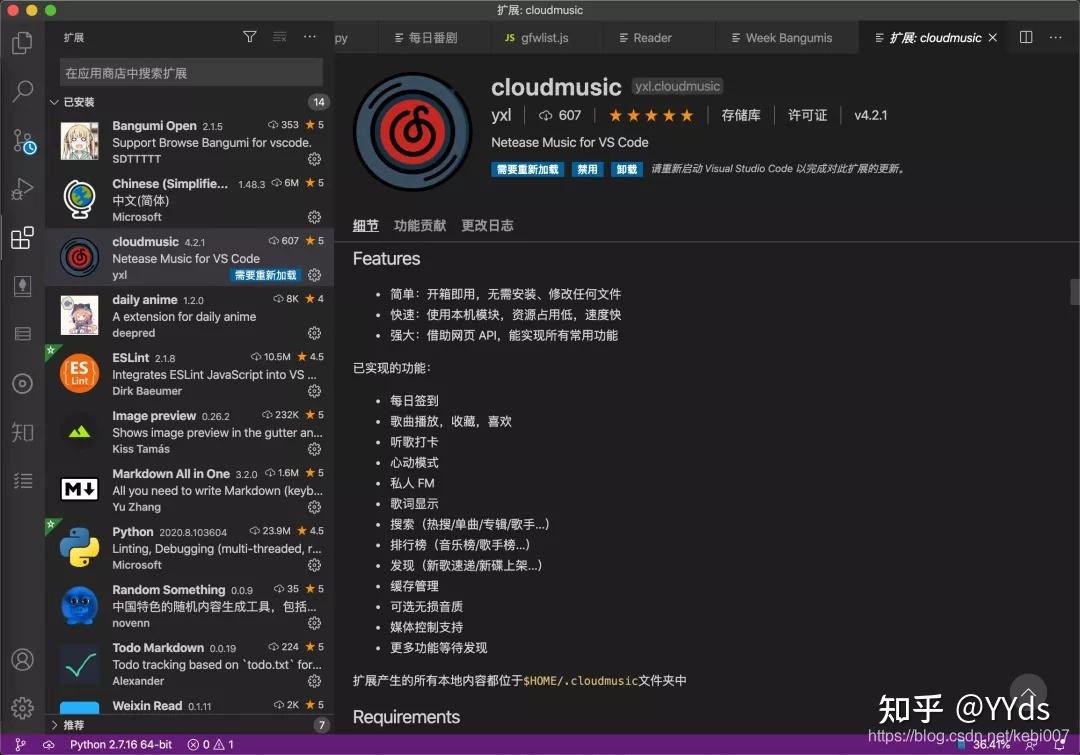Open the 更改日志 section of cloudmusic
The width and height of the screenshot is (1080, 755).
487,225
